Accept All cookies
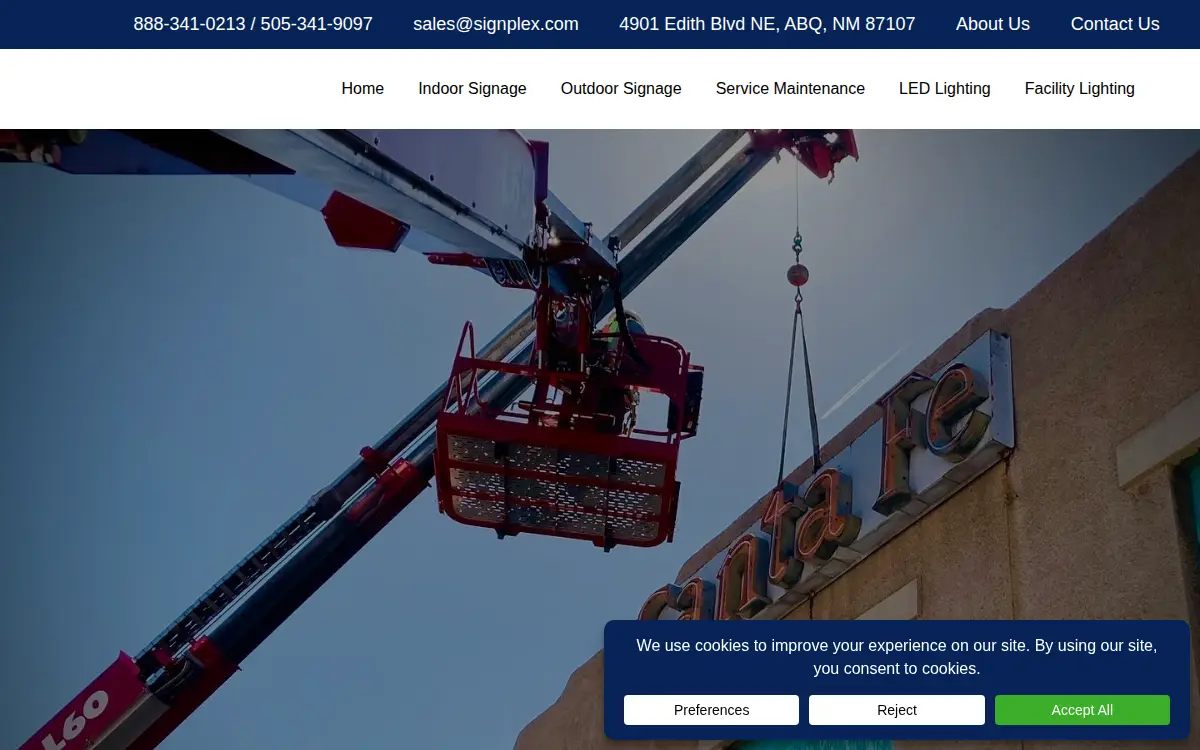1200x750 pixels. click(x=1082, y=710)
